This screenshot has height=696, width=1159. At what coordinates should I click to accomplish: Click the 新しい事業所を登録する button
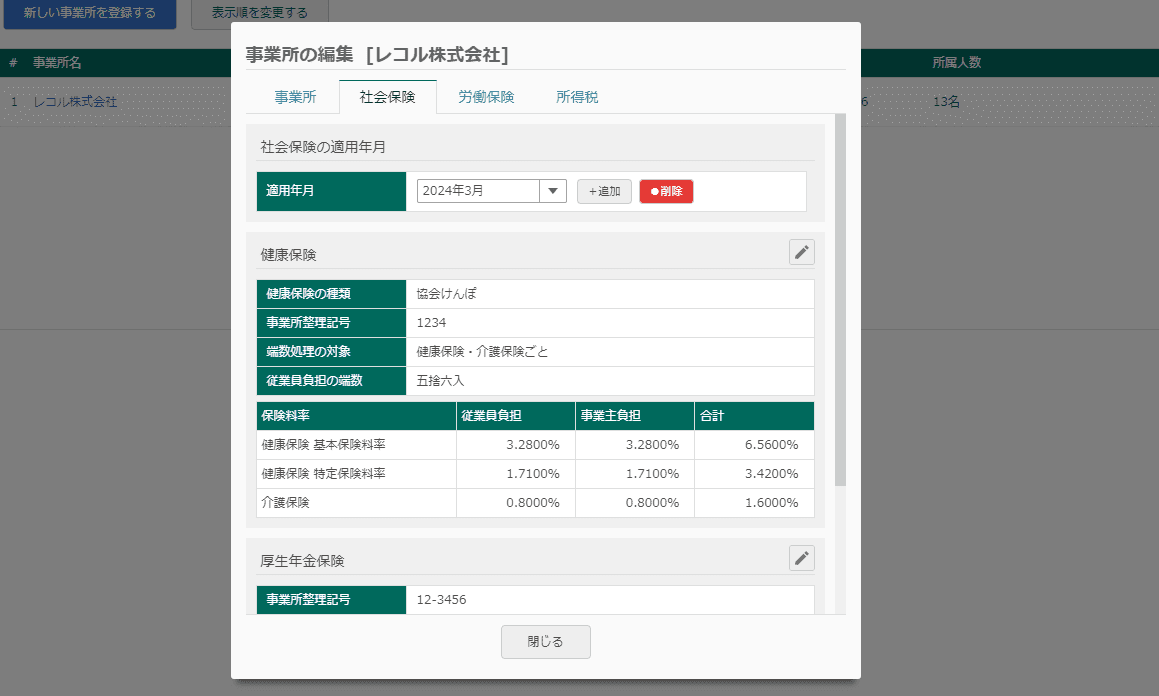click(x=90, y=13)
